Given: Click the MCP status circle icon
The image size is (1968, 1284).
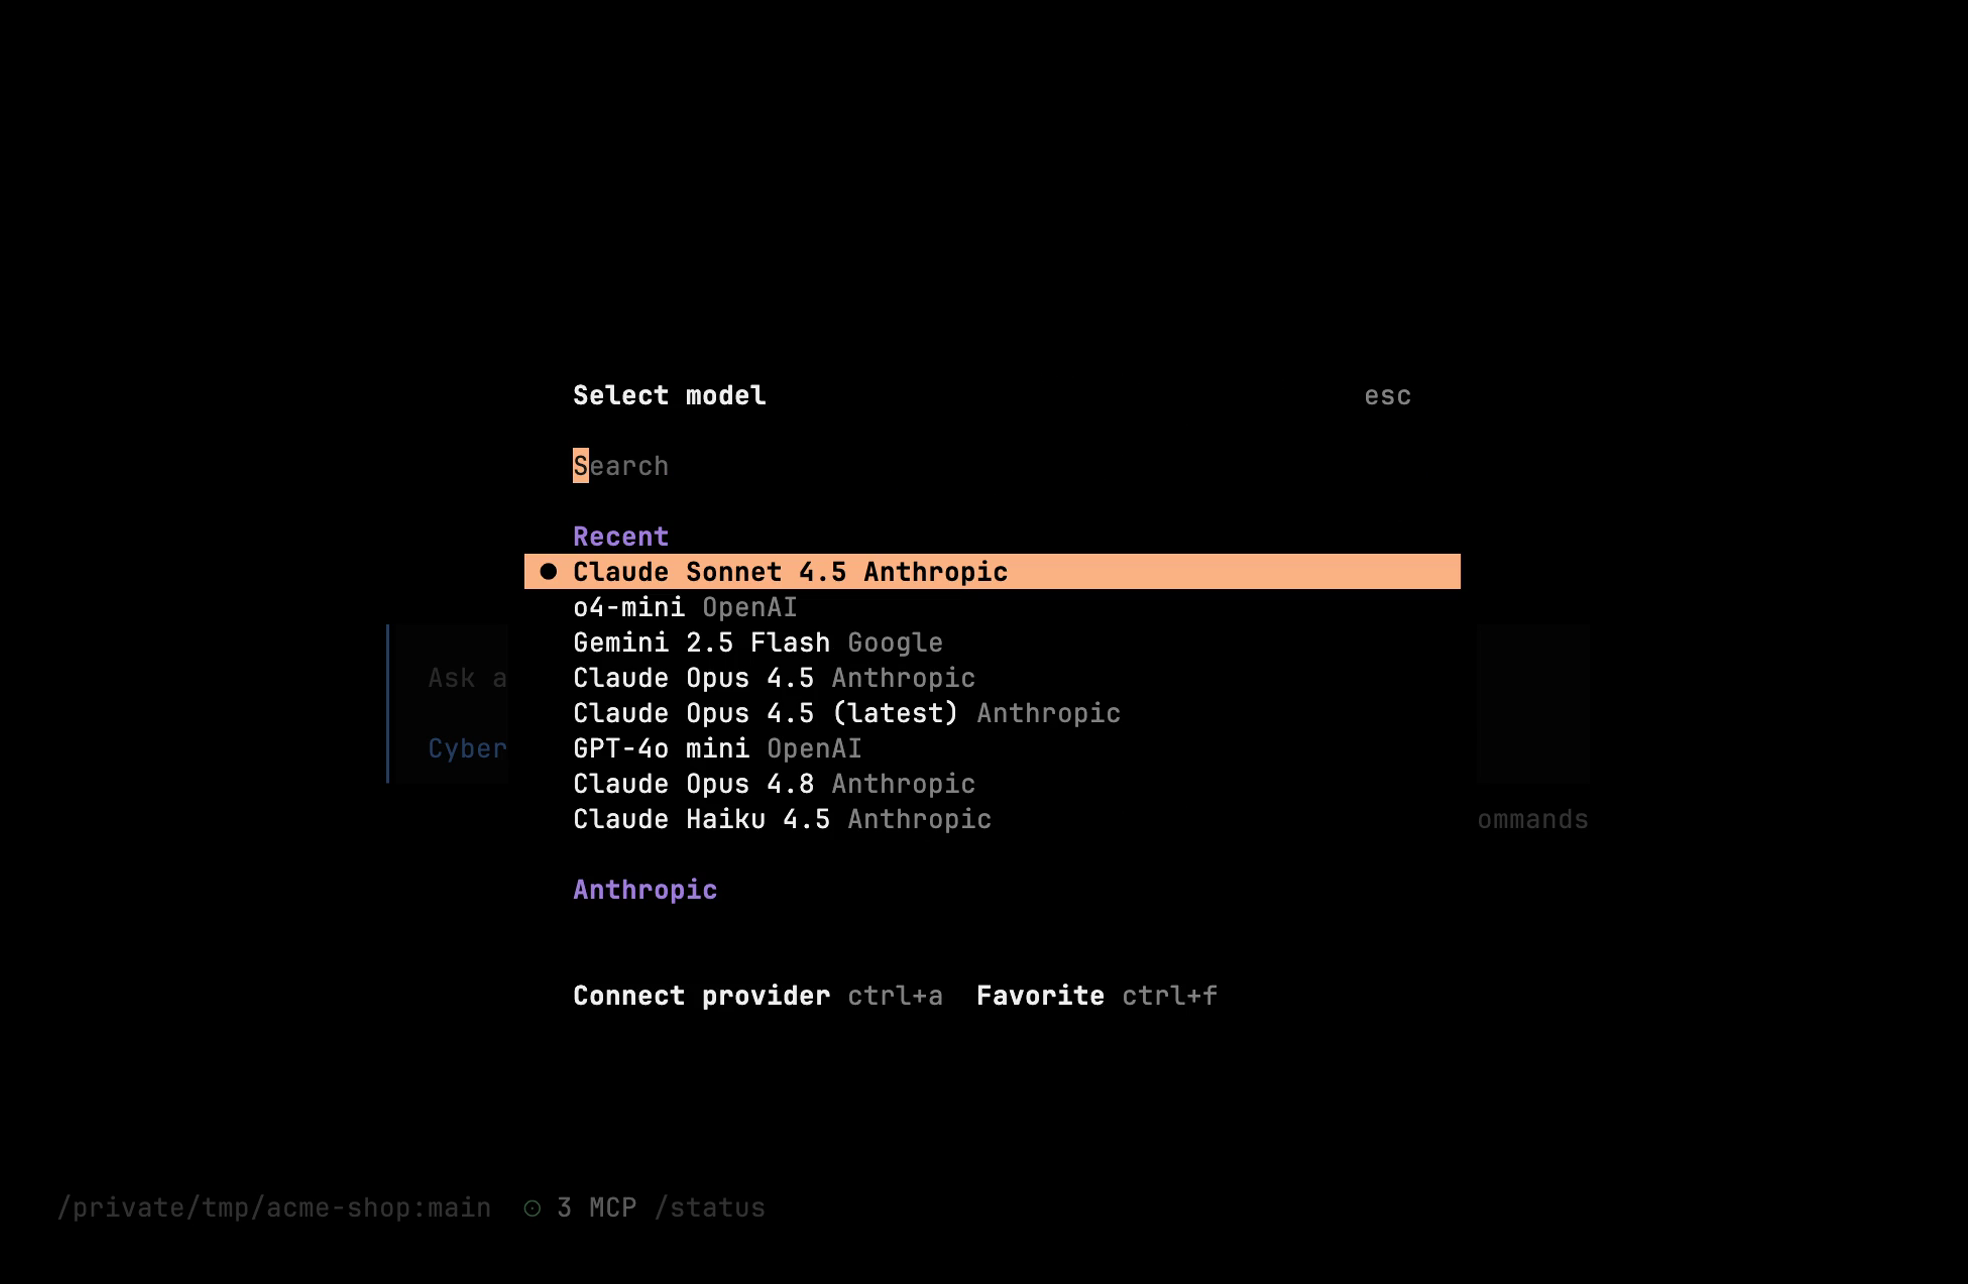Looking at the screenshot, I should pos(532,1208).
